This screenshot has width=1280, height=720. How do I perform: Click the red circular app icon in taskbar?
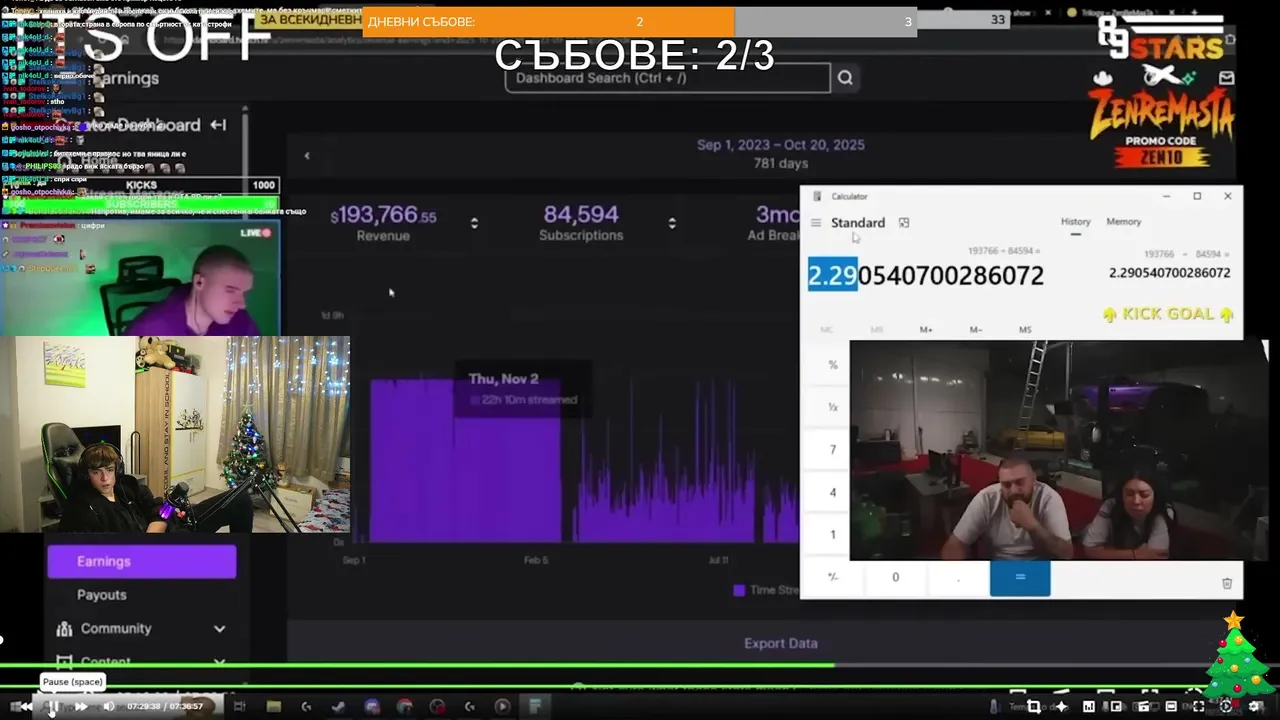437,706
